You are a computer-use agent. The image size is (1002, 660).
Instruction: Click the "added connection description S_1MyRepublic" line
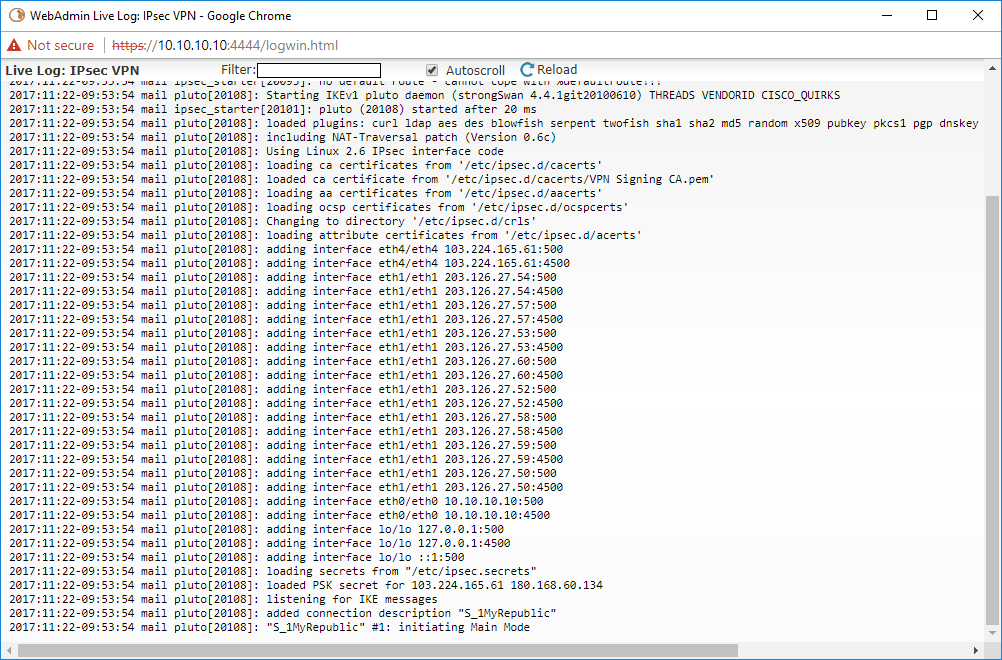[x=282, y=615]
